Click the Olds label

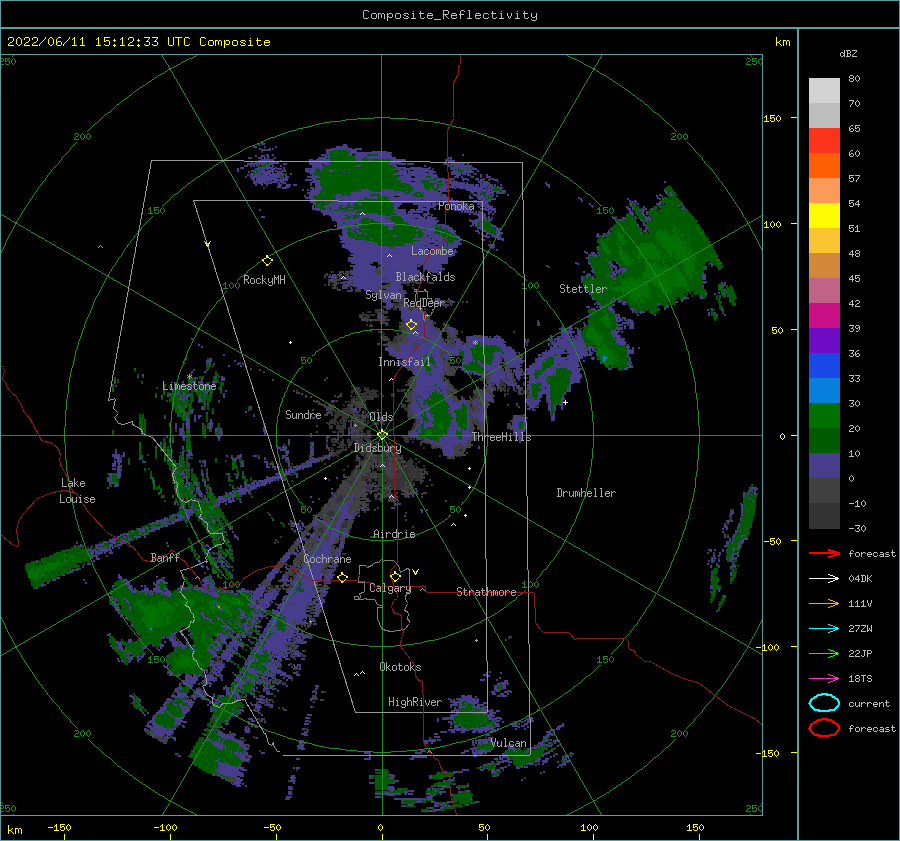[x=381, y=417]
